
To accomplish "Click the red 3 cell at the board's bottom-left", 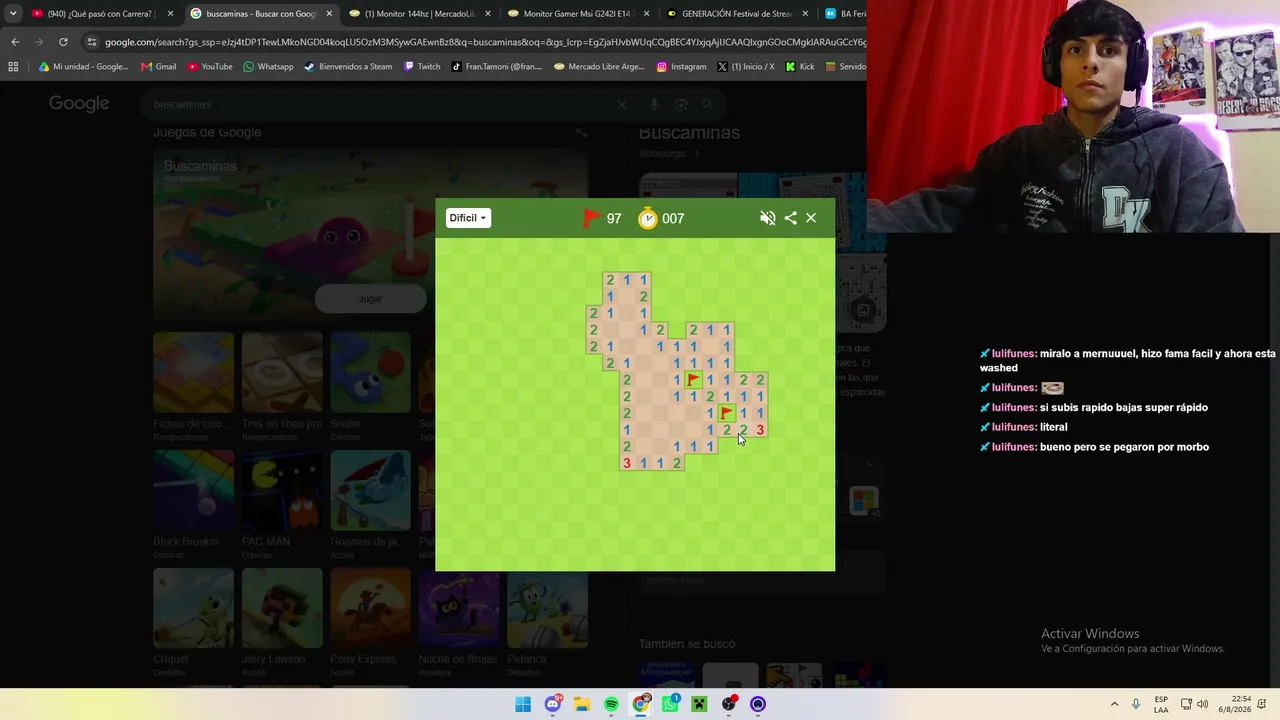I will click(627, 463).
